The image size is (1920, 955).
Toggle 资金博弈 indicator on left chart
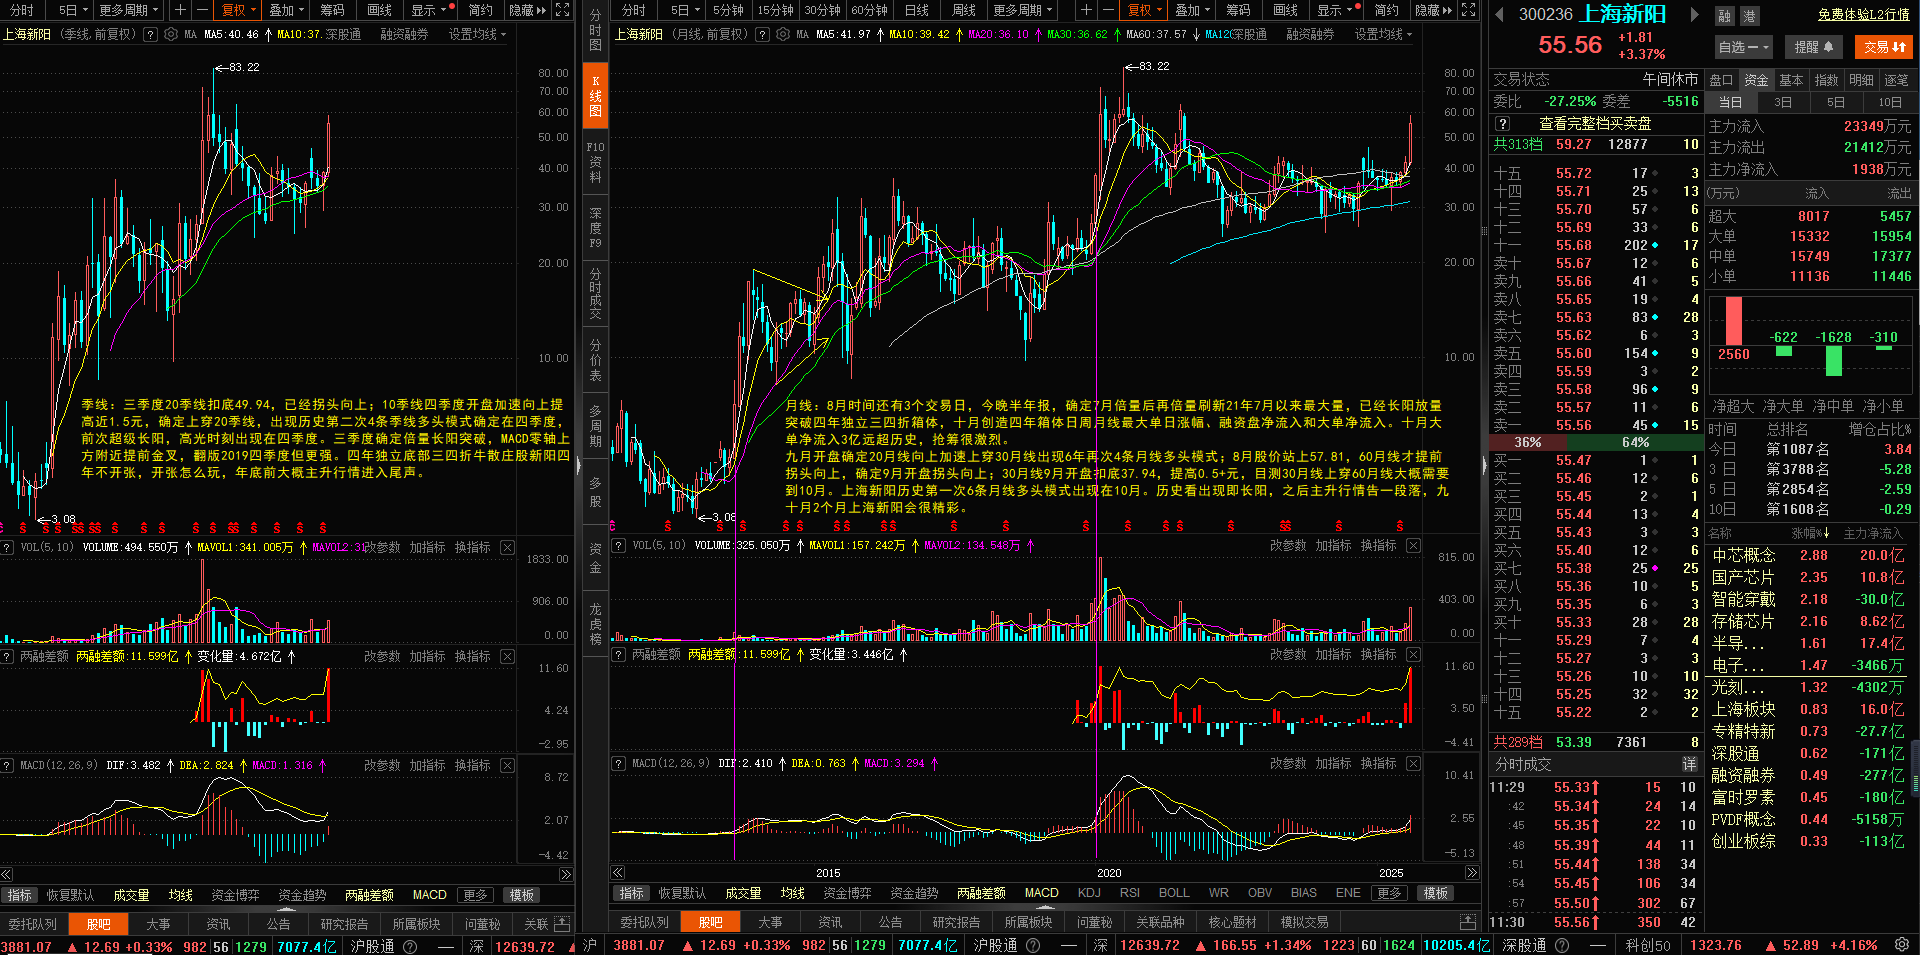point(235,895)
